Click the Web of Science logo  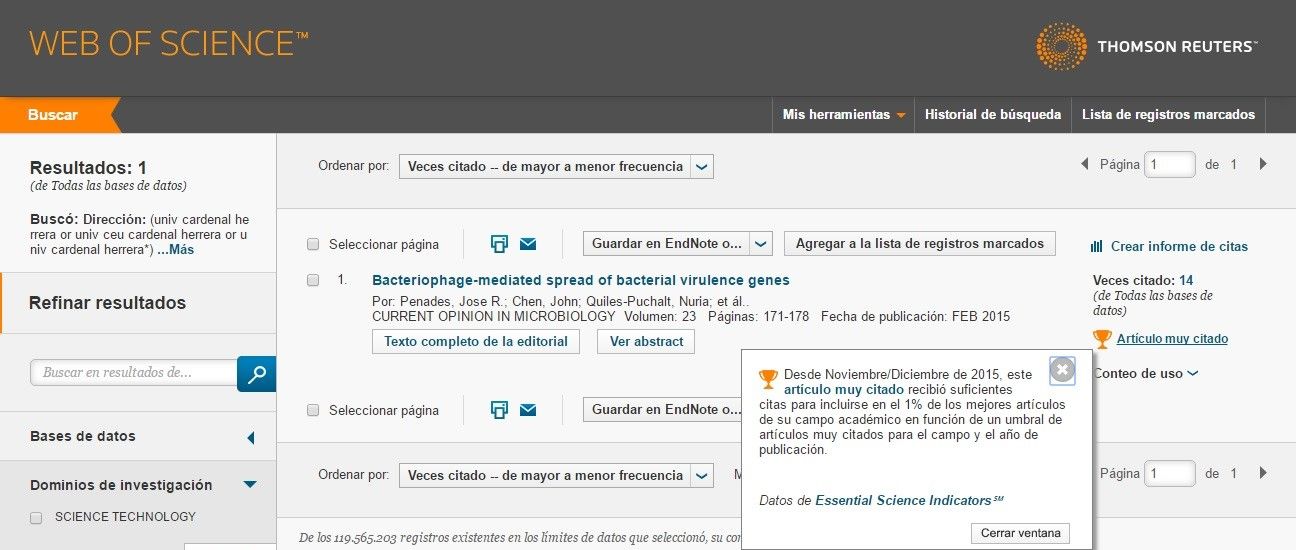click(x=169, y=43)
